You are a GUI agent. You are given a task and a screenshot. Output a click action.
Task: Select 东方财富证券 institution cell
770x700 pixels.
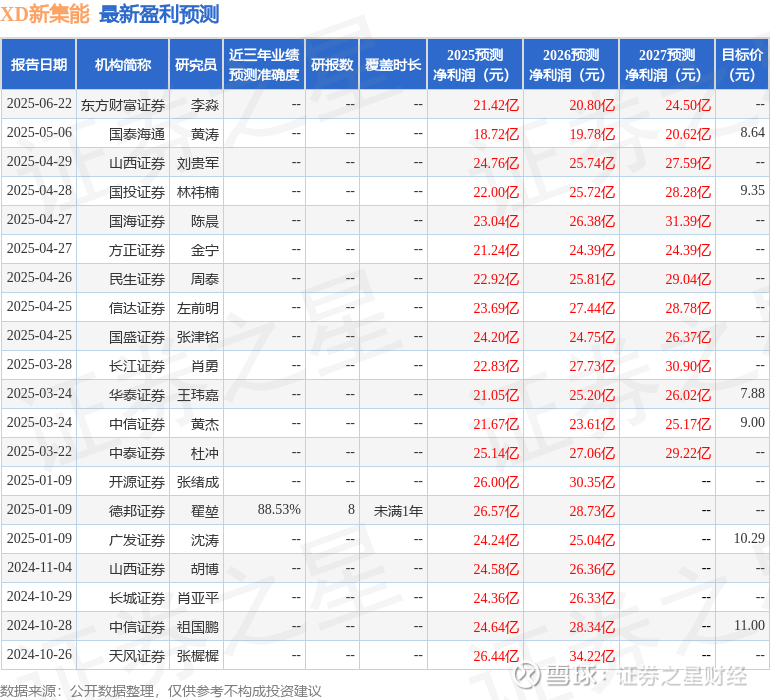click(x=123, y=105)
